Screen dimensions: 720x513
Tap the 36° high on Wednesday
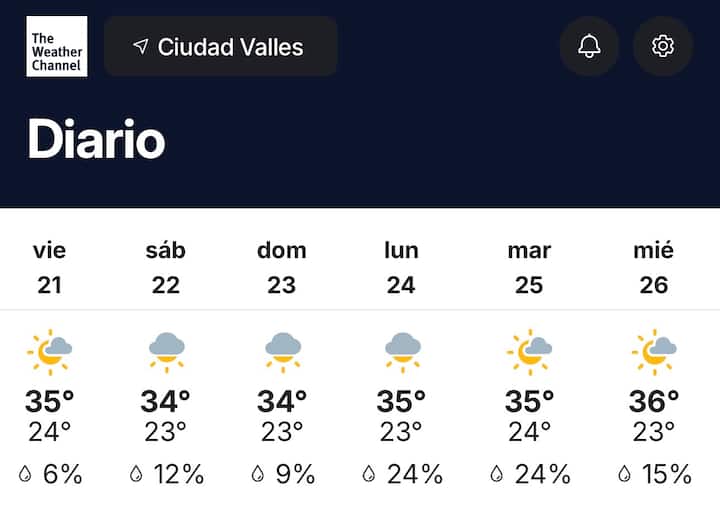[x=654, y=401]
